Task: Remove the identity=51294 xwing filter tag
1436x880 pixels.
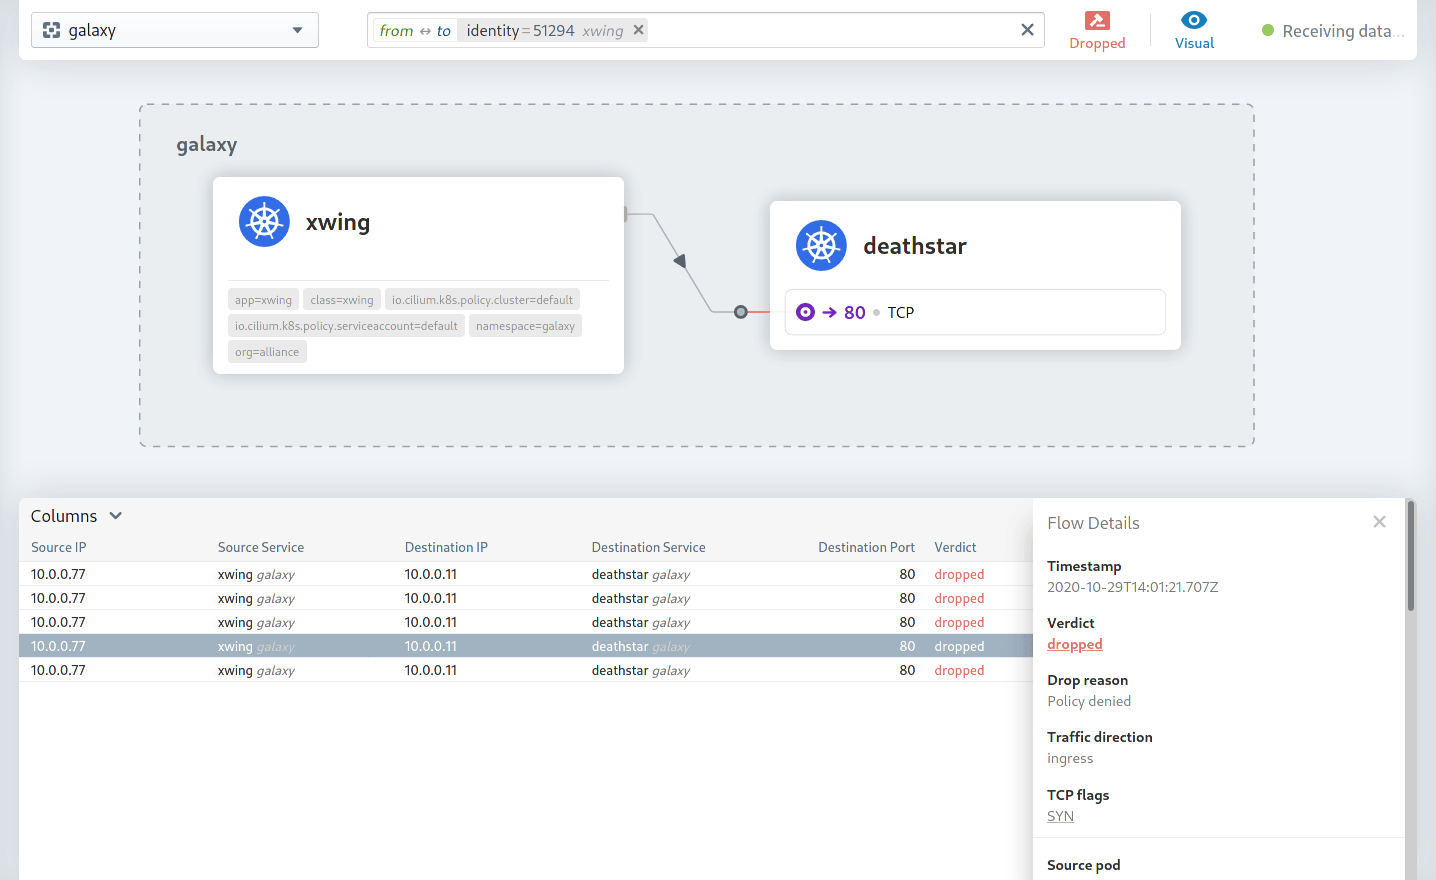Action: [x=639, y=30]
